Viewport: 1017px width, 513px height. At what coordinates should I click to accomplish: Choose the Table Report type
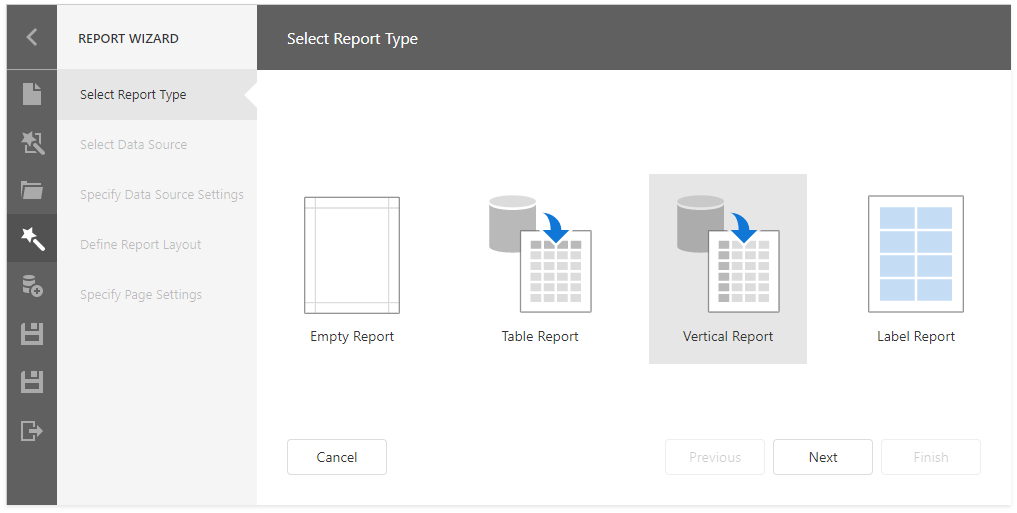click(x=540, y=270)
